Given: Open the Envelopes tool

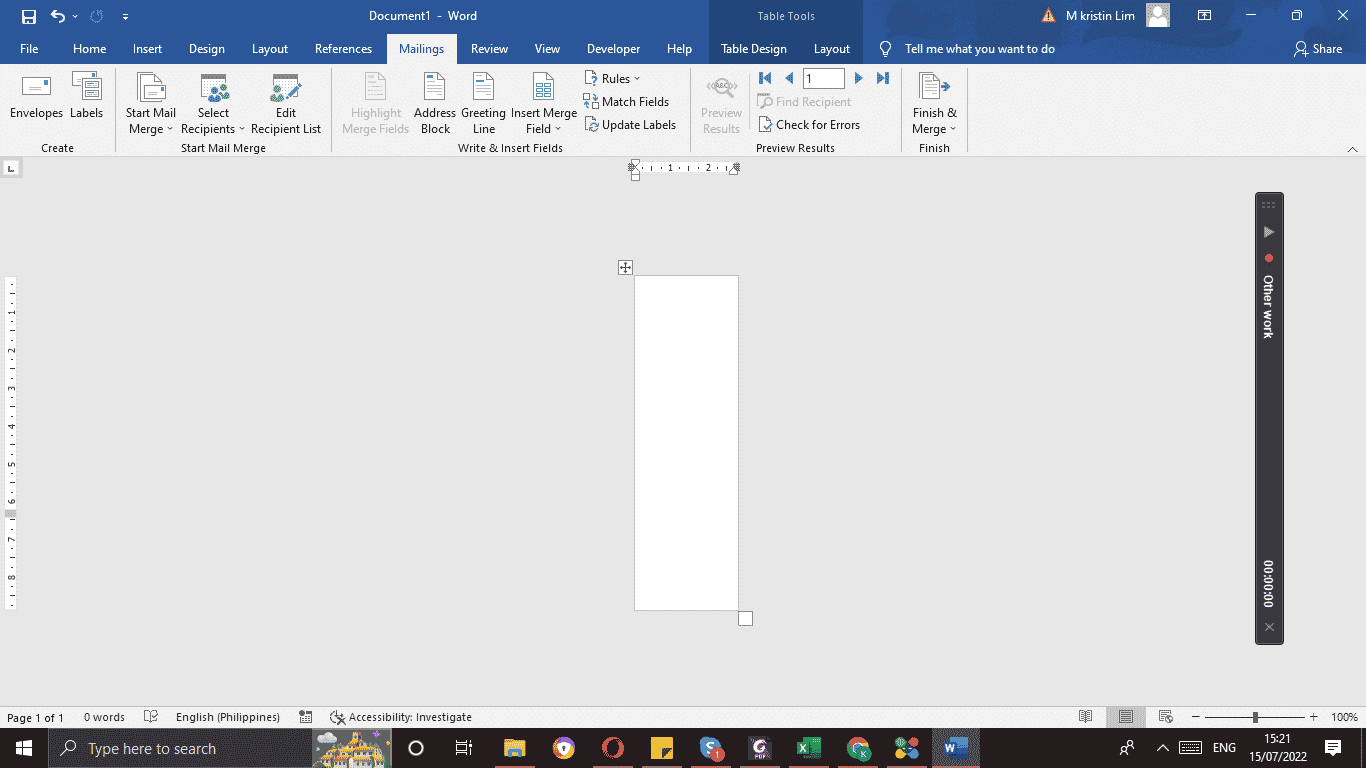Looking at the screenshot, I should [36, 98].
